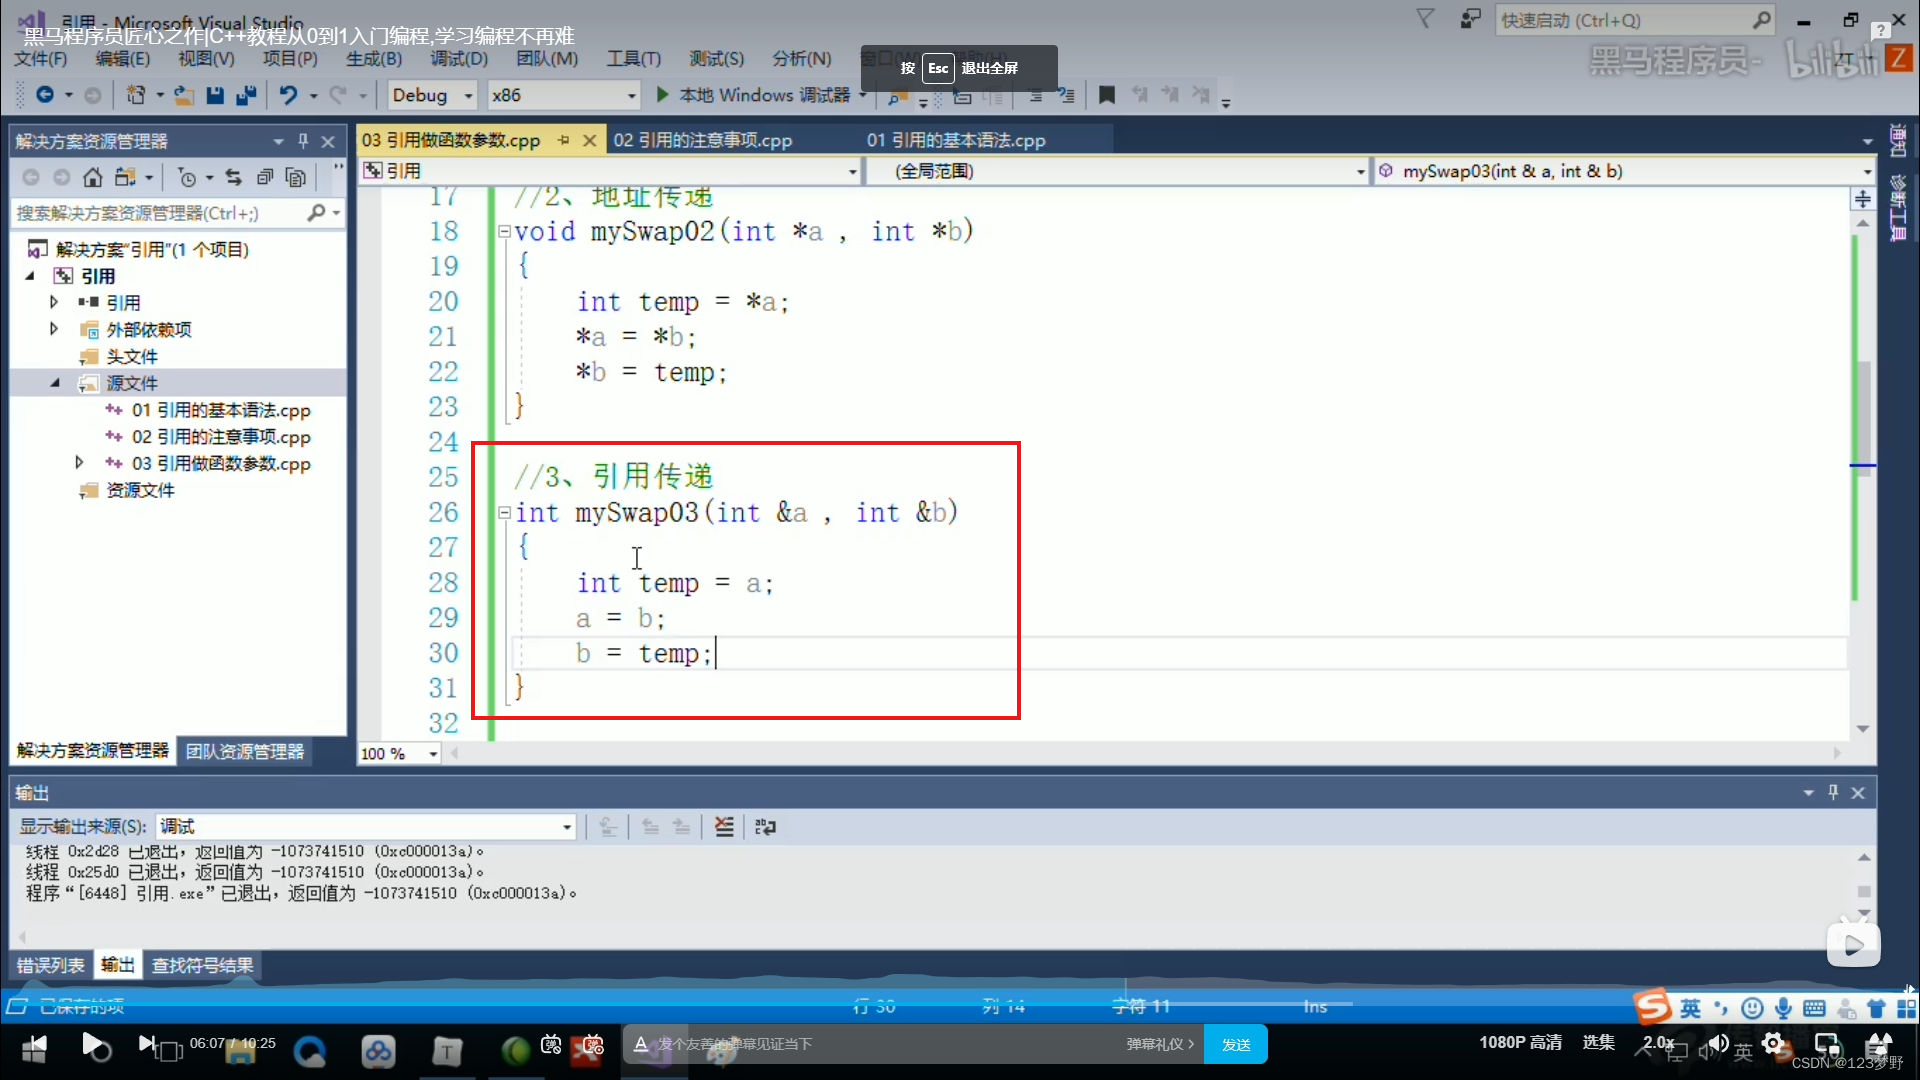This screenshot has height=1080, width=1920.
Task: Change the 2.0x playback speed
Action: click(1658, 1043)
